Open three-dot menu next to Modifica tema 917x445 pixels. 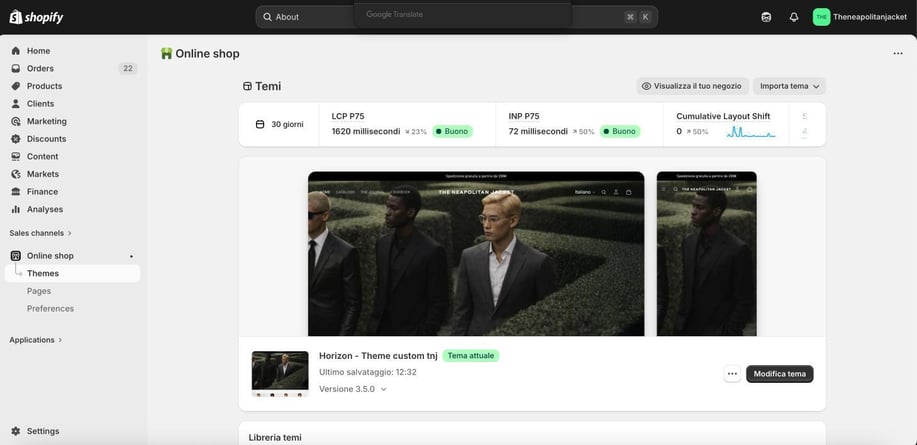point(732,374)
